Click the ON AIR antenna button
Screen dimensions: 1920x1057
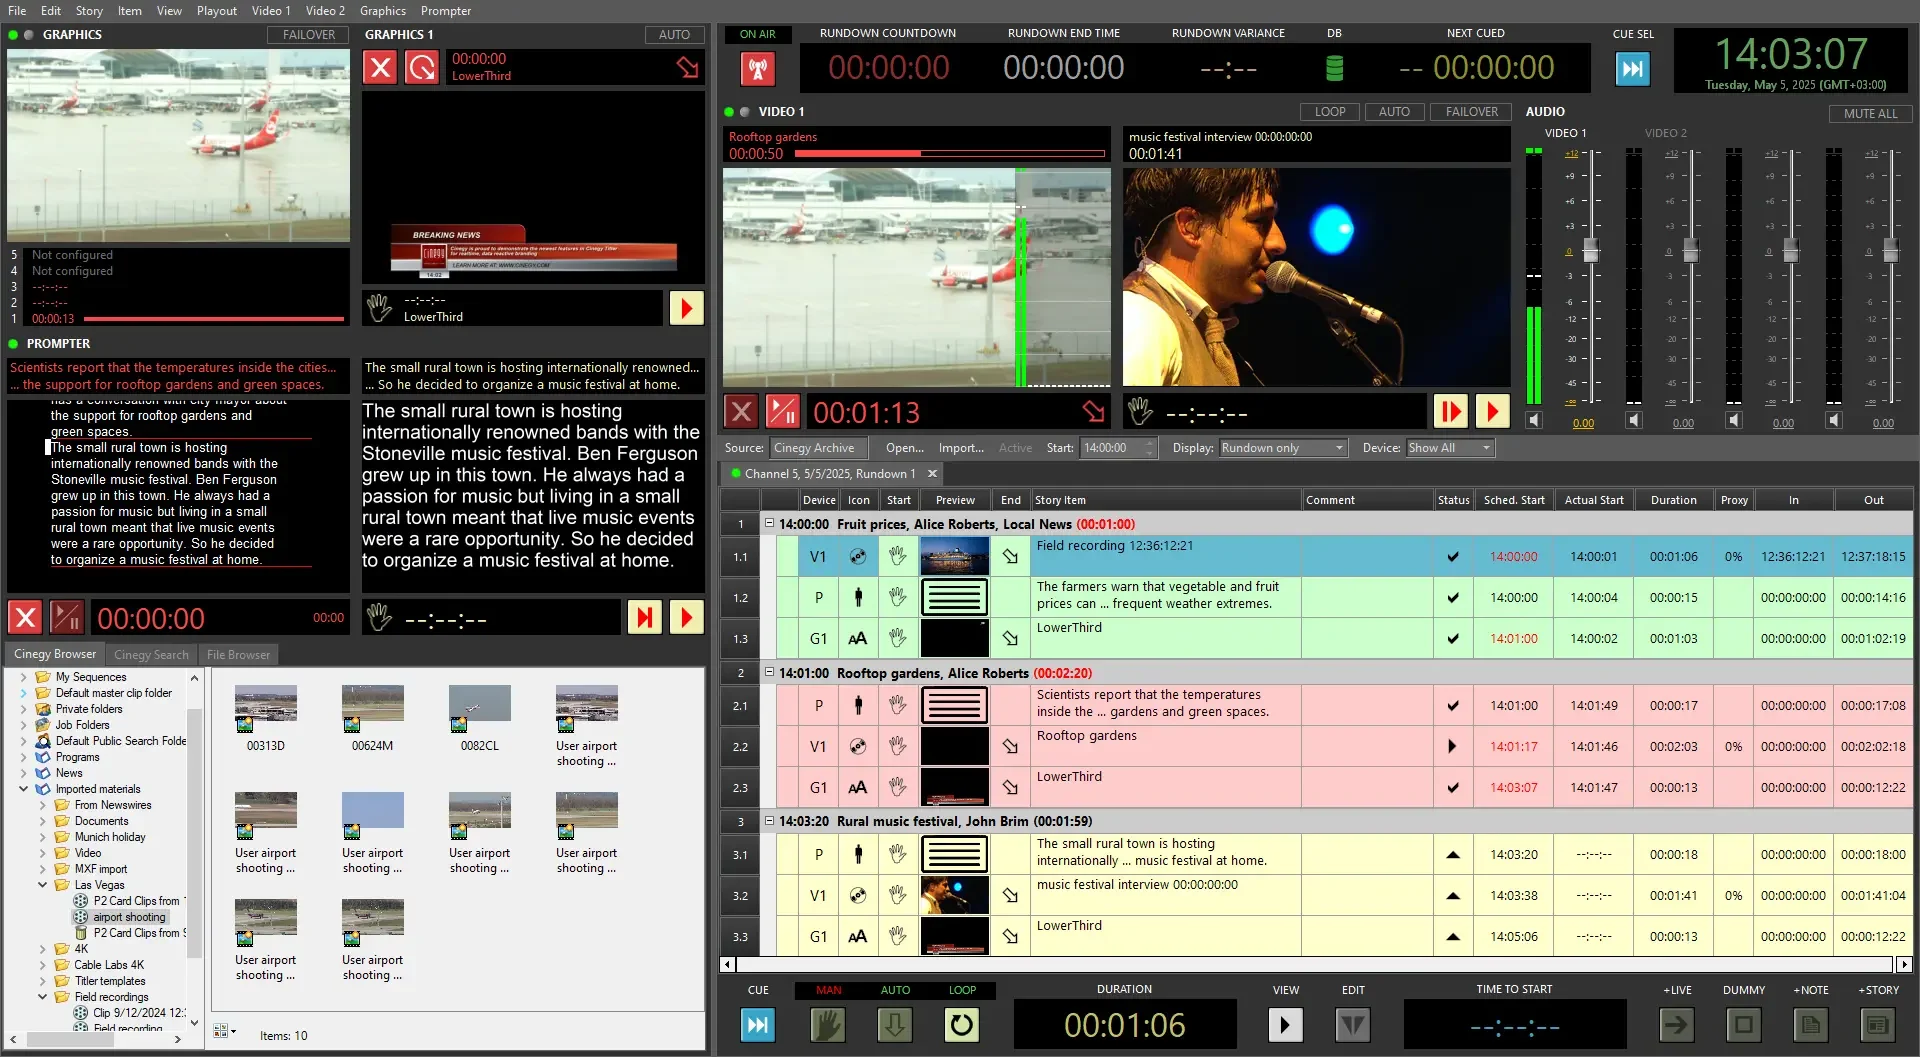pyautogui.click(x=757, y=69)
